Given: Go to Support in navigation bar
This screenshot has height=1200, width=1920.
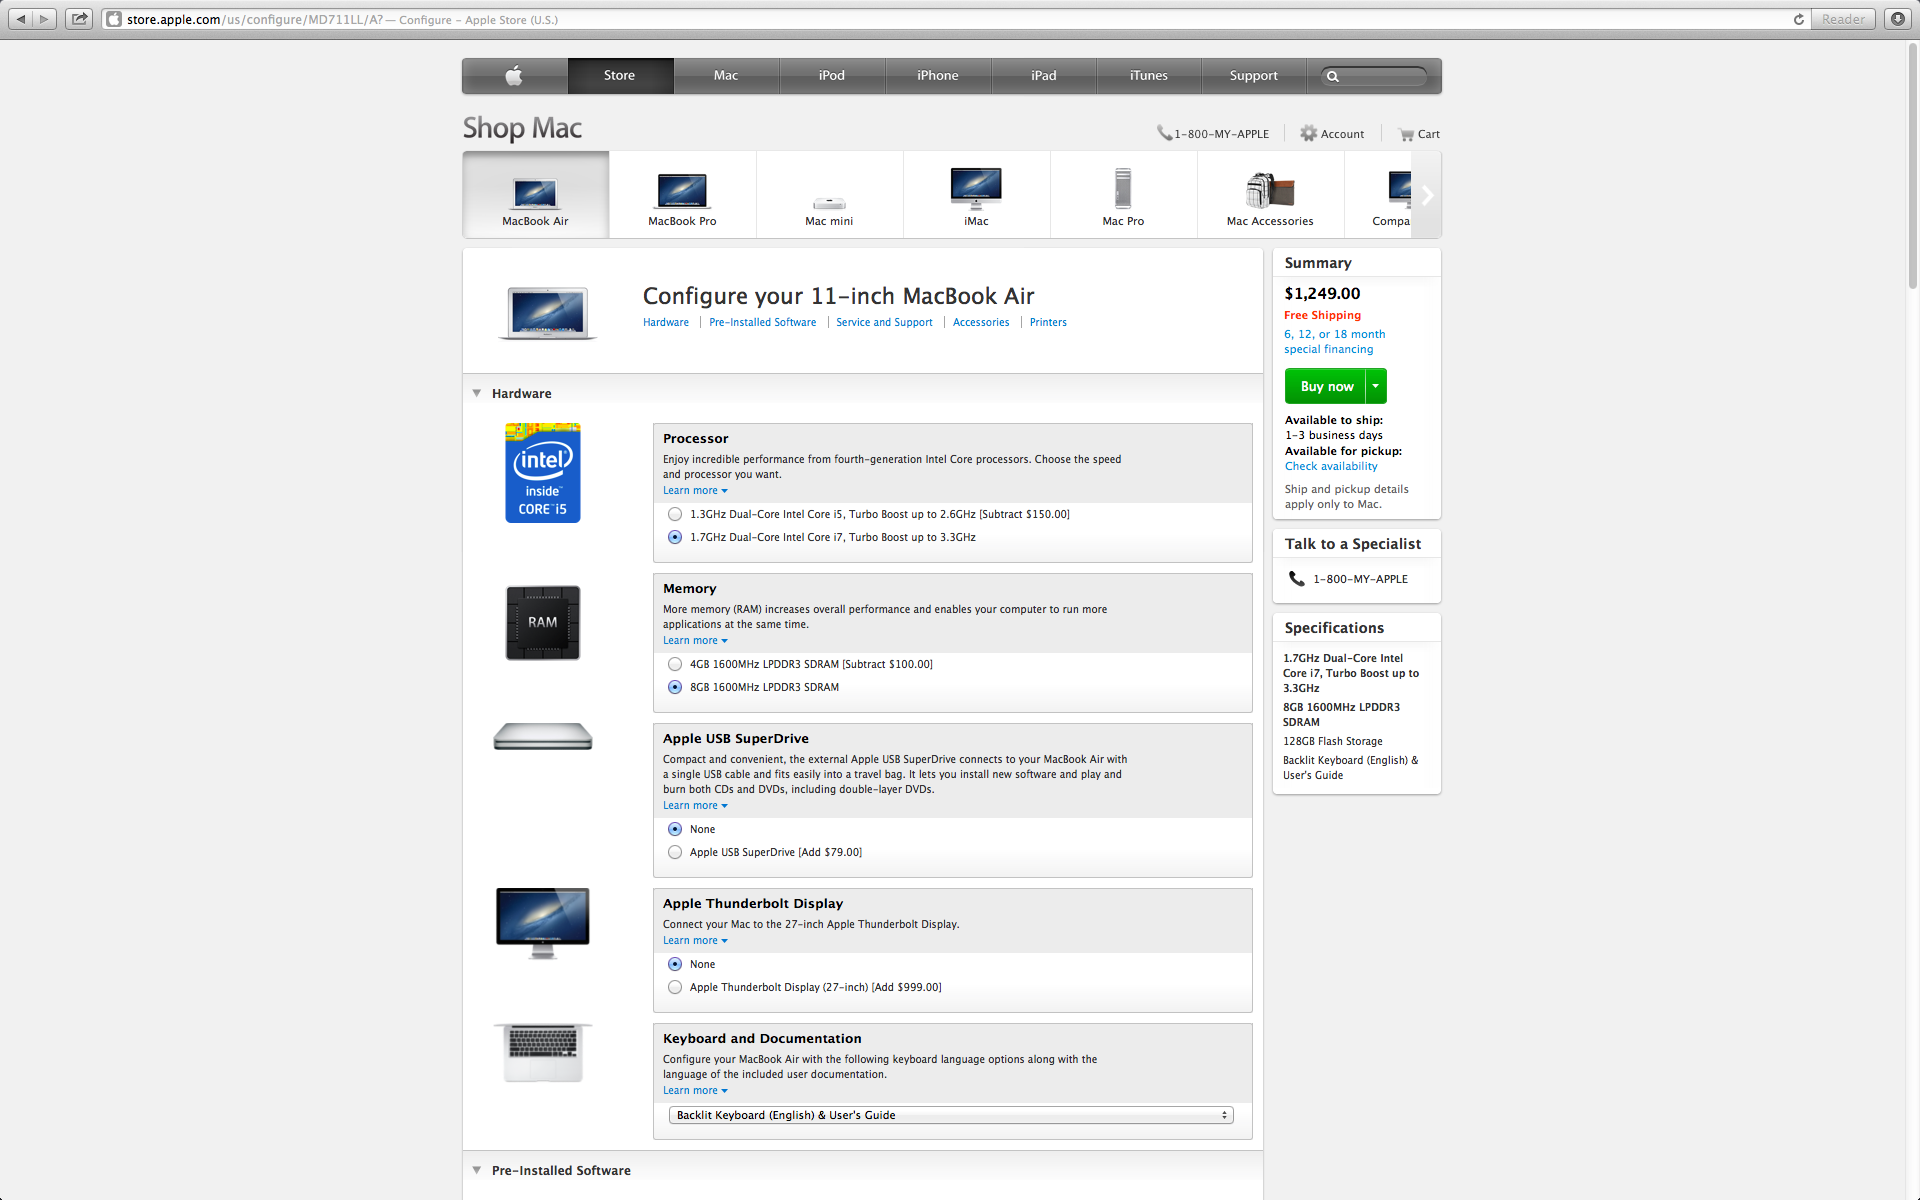Looking at the screenshot, I should click(1253, 76).
